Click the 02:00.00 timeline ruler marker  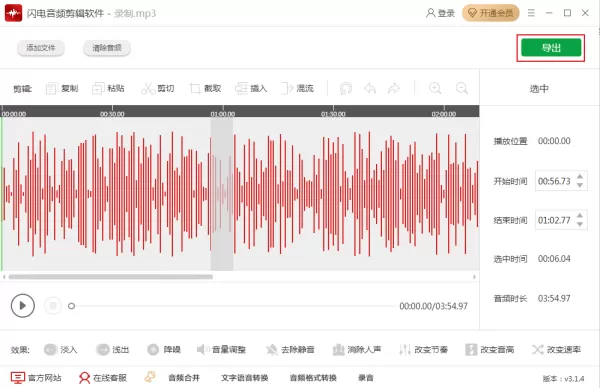tap(444, 114)
